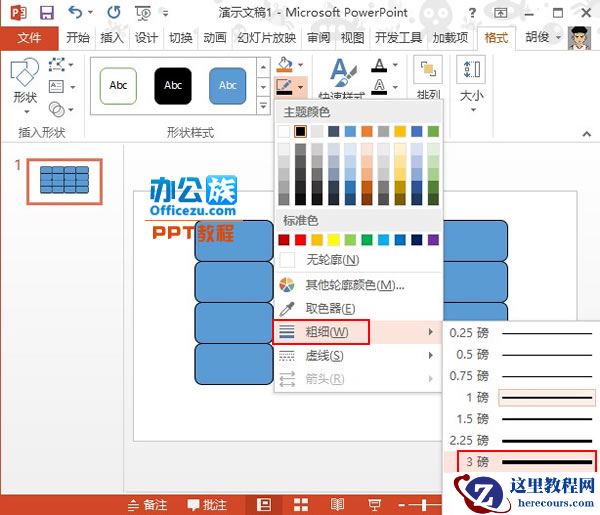Image resolution: width=600 pixels, height=515 pixels.
Task: Click the Edit Shape icon
Action: pos(57,65)
